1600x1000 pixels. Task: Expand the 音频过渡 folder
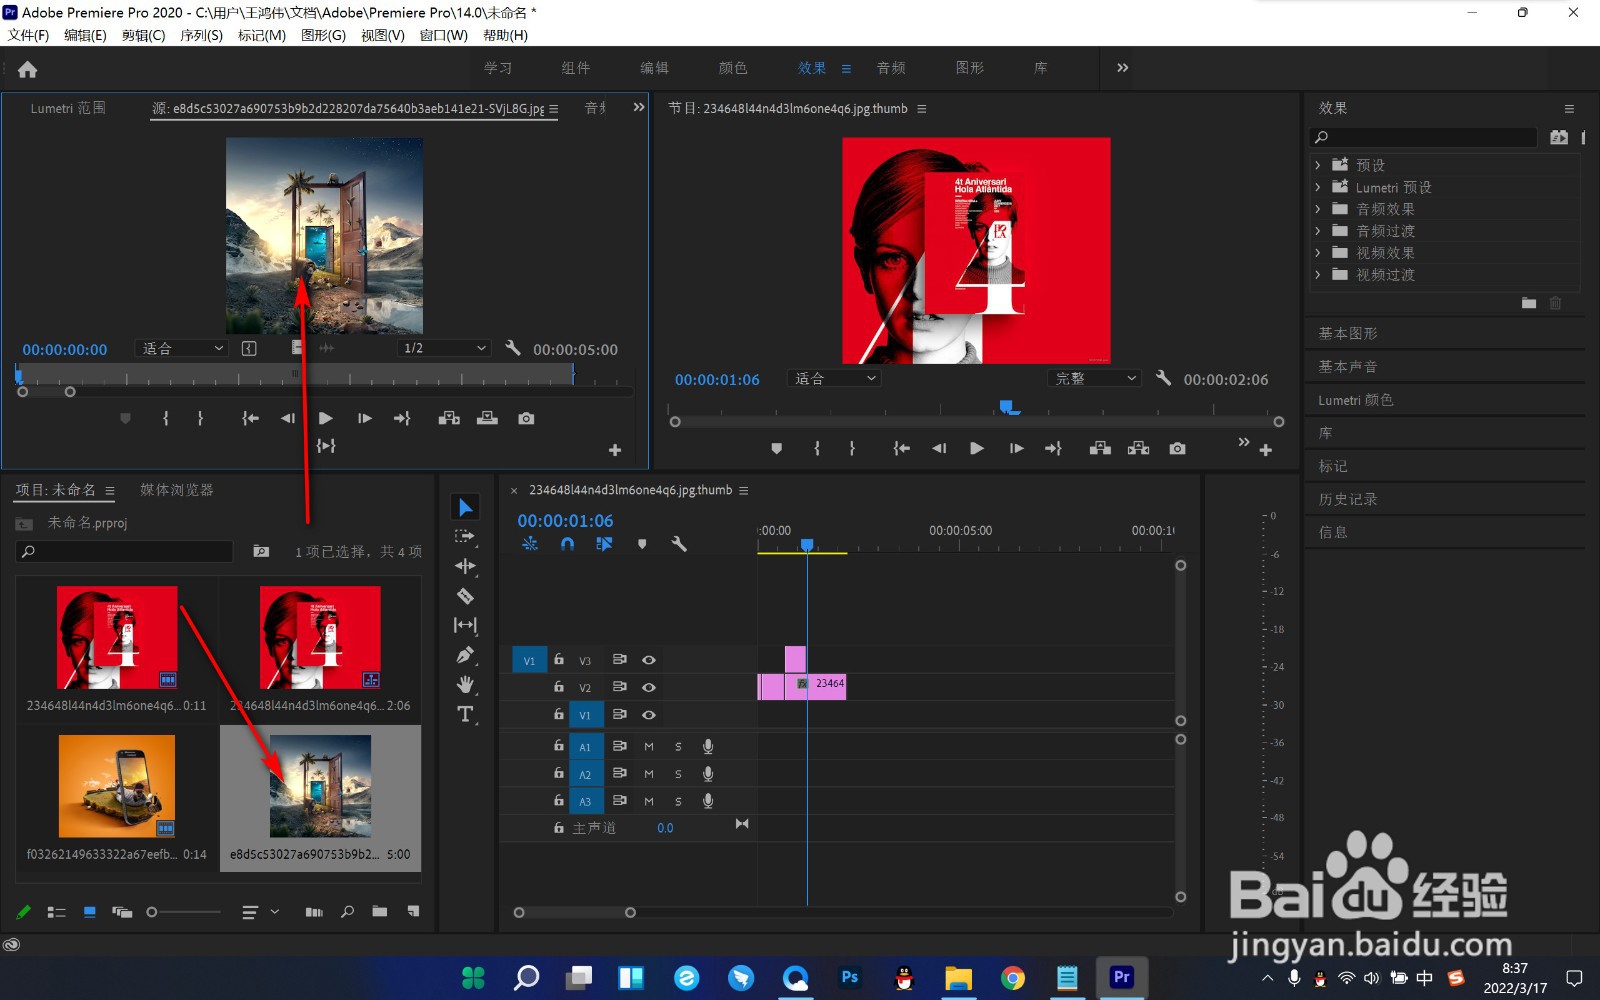pyautogui.click(x=1318, y=231)
